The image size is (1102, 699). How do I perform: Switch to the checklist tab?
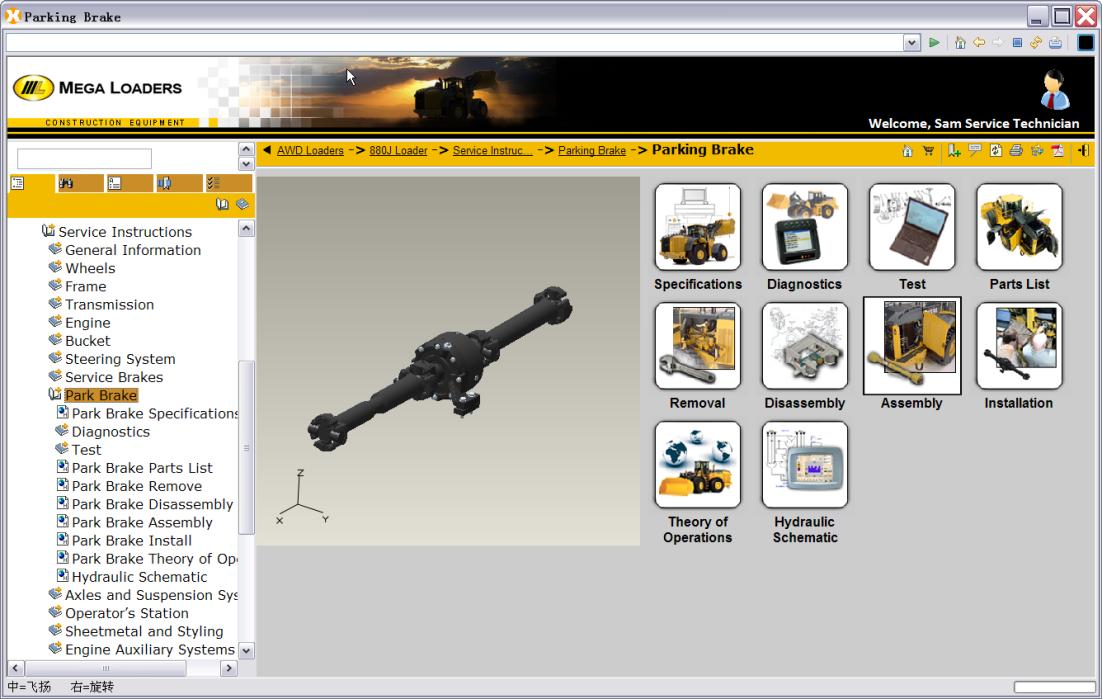pos(228,183)
